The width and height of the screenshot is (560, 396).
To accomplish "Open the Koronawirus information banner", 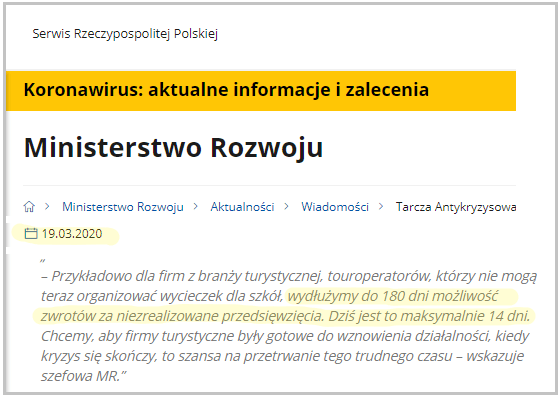I will (261, 91).
